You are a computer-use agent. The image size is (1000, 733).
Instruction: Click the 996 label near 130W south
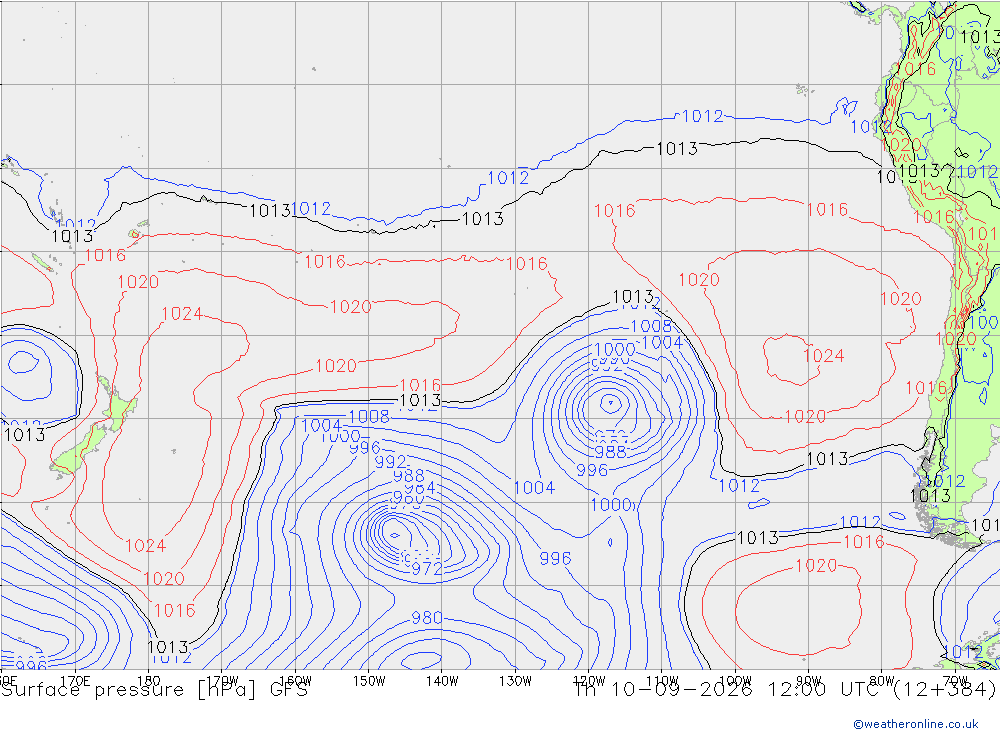point(555,558)
